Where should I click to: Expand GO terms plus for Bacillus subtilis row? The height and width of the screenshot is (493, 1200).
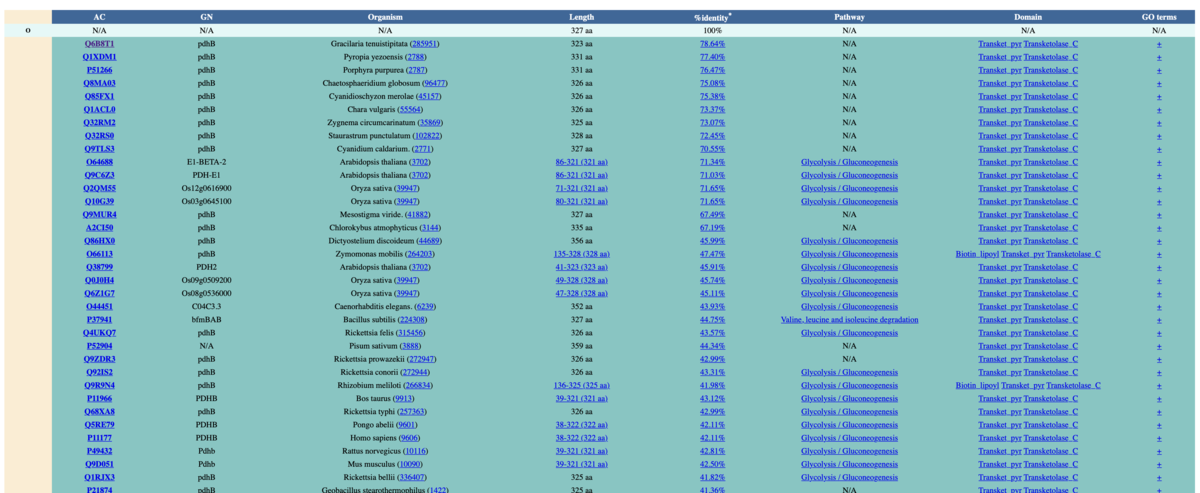pos(1159,319)
